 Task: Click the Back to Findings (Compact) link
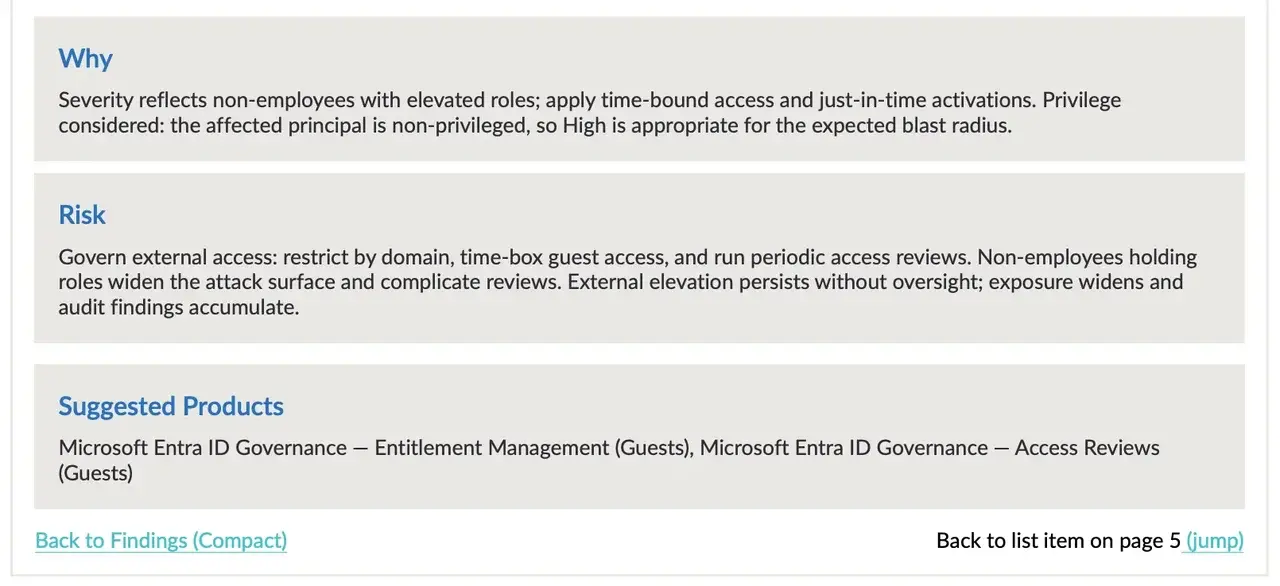coord(161,541)
